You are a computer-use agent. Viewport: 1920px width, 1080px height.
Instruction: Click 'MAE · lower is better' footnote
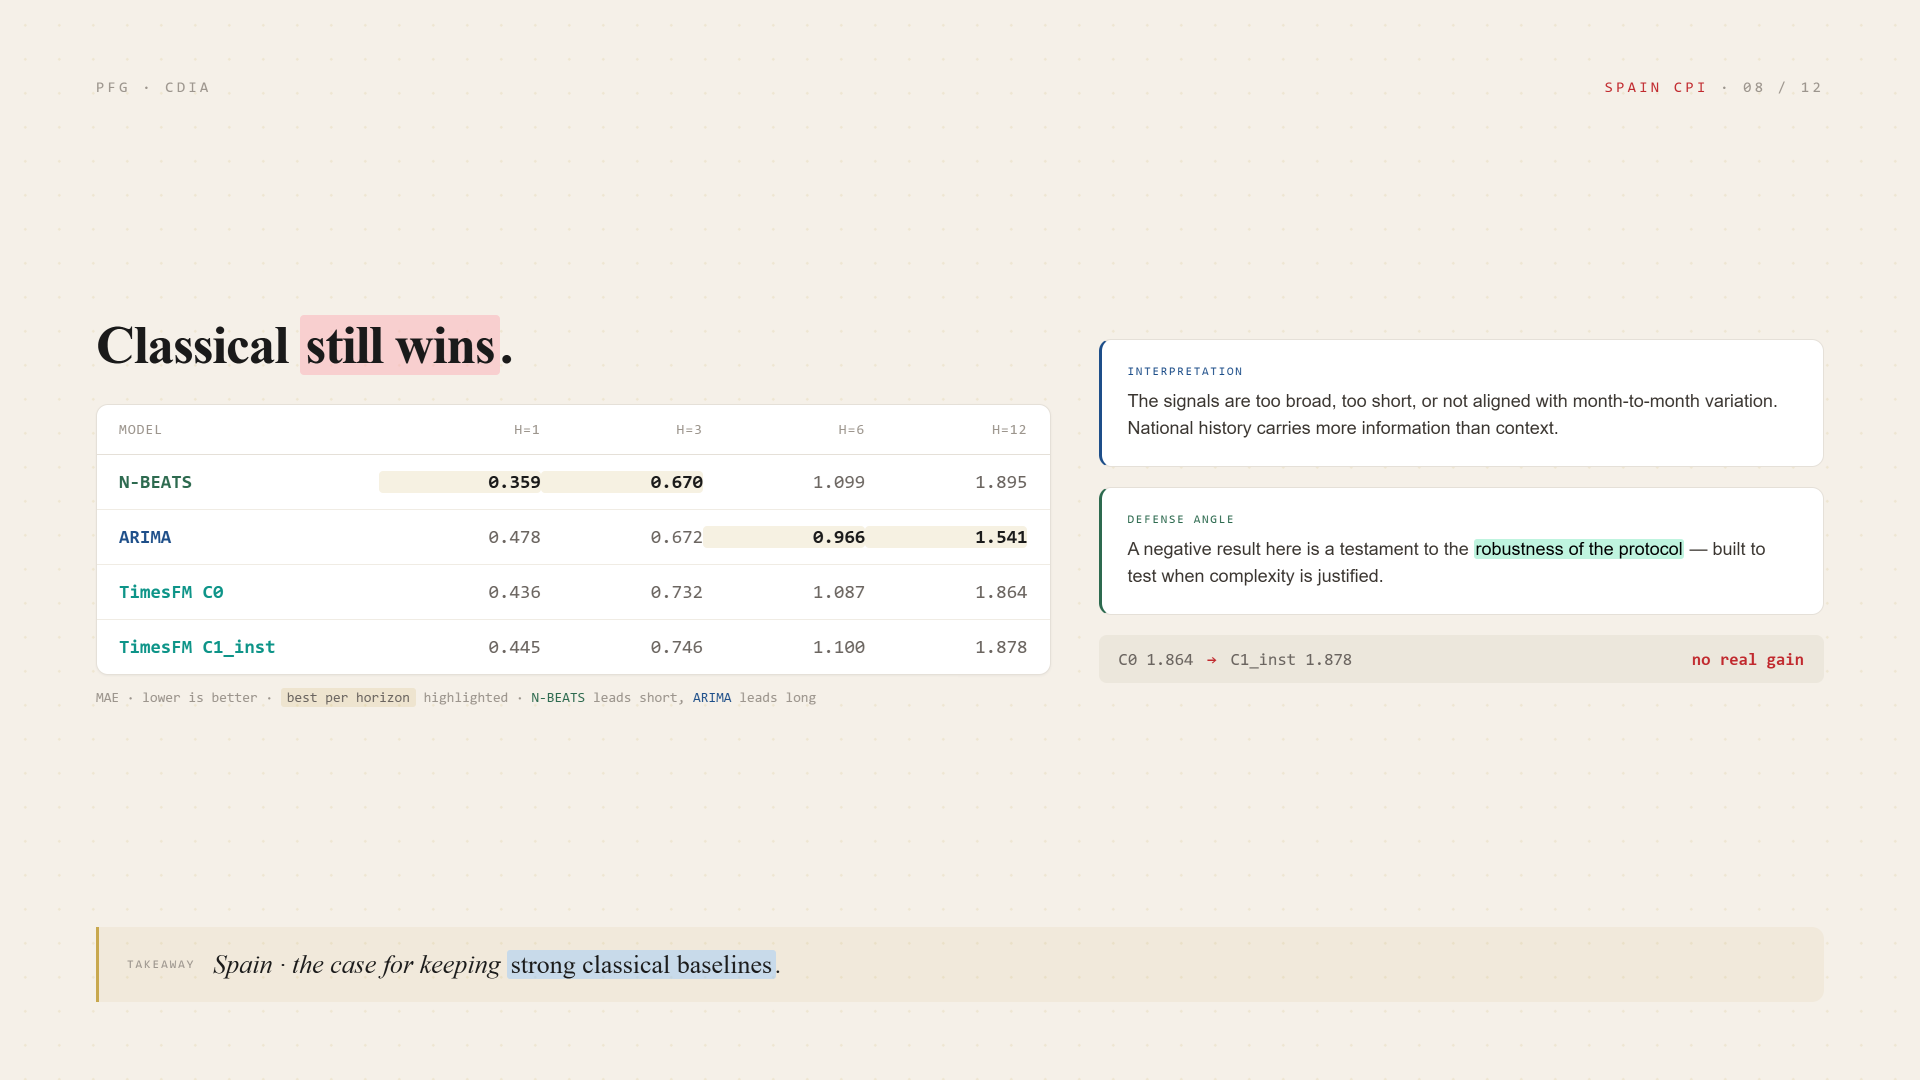click(177, 698)
